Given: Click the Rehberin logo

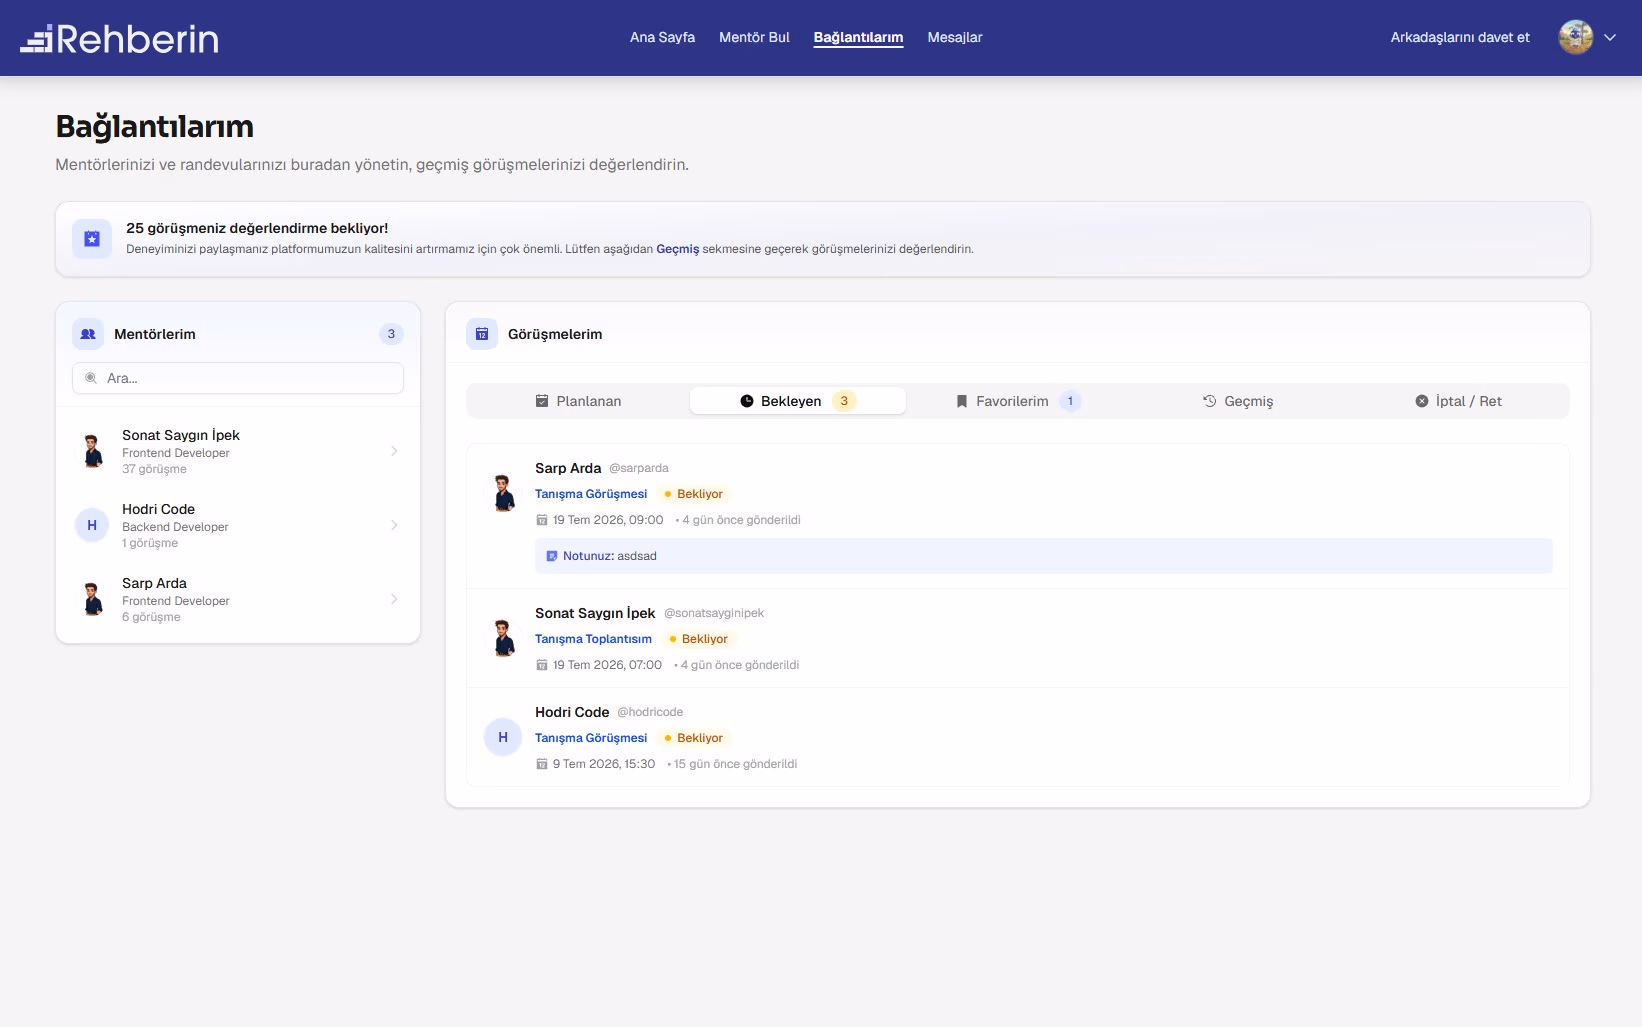Looking at the screenshot, I should 119,38.
